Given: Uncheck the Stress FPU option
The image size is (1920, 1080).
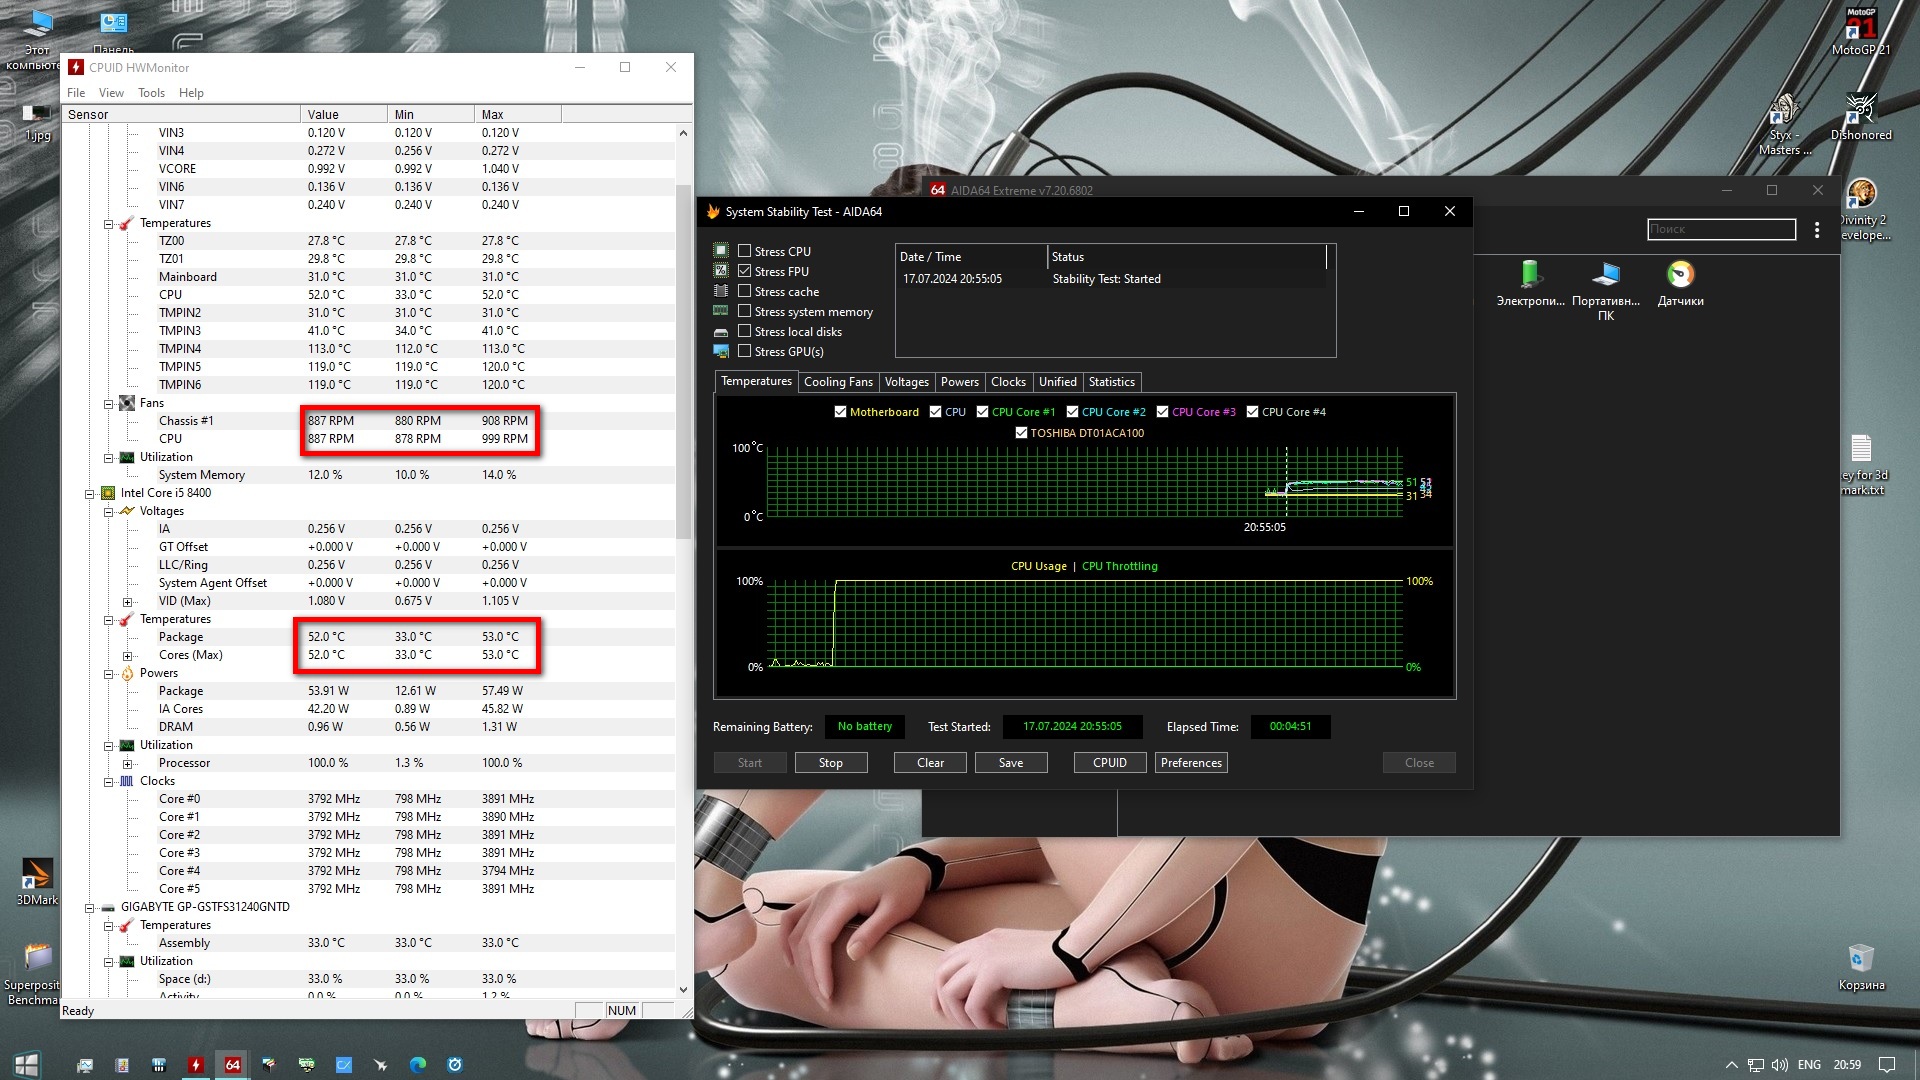Looking at the screenshot, I should click(x=745, y=271).
